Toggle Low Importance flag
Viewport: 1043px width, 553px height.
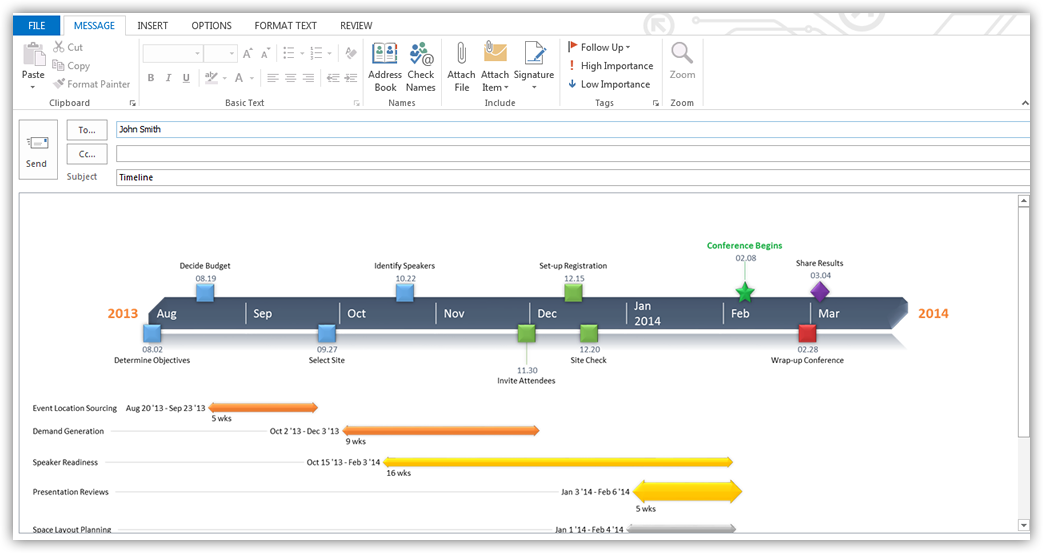tap(609, 84)
